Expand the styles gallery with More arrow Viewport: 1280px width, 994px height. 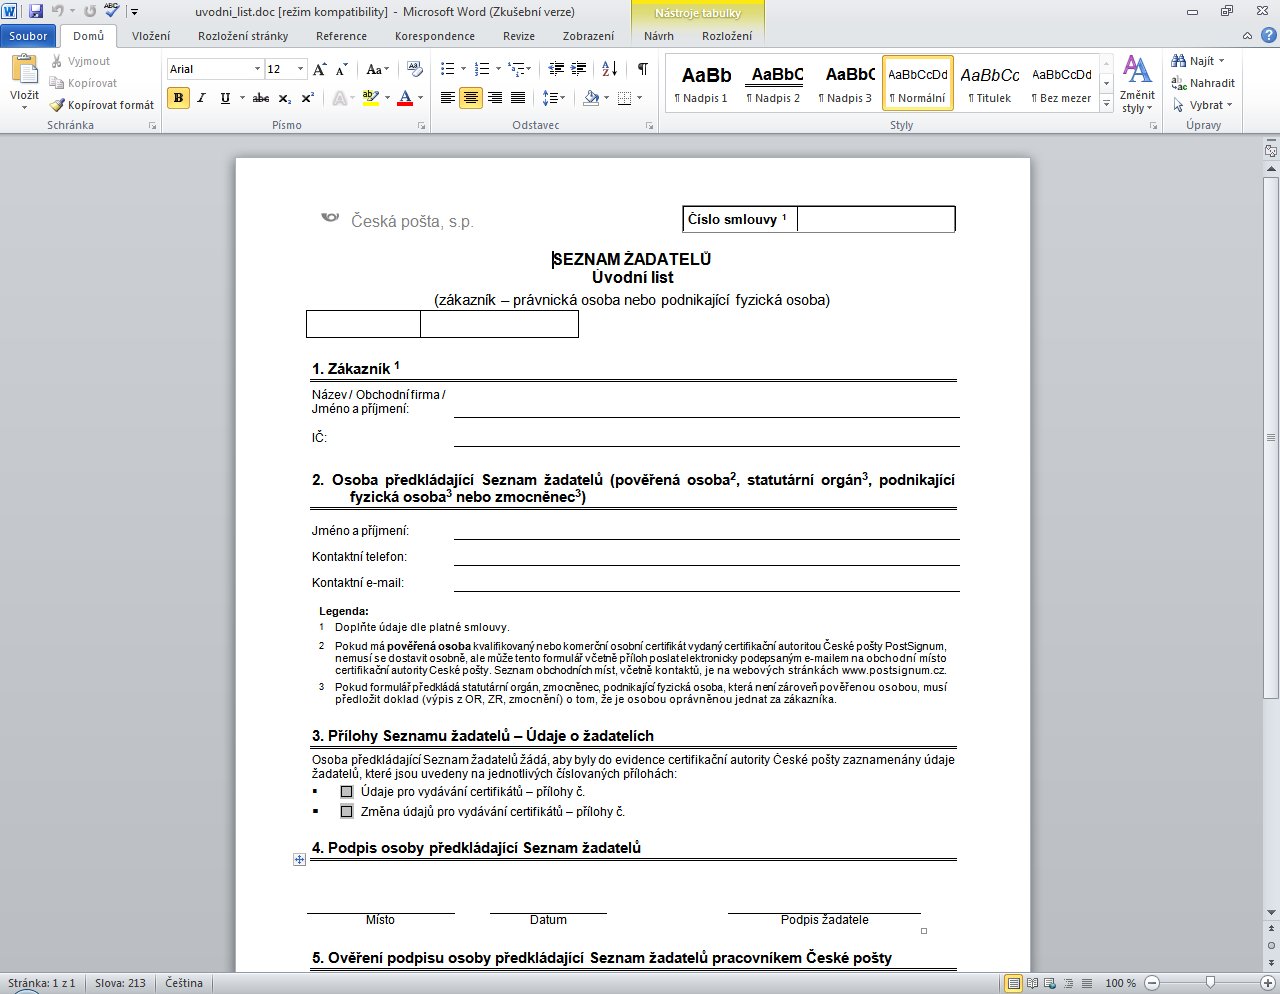pos(1106,104)
